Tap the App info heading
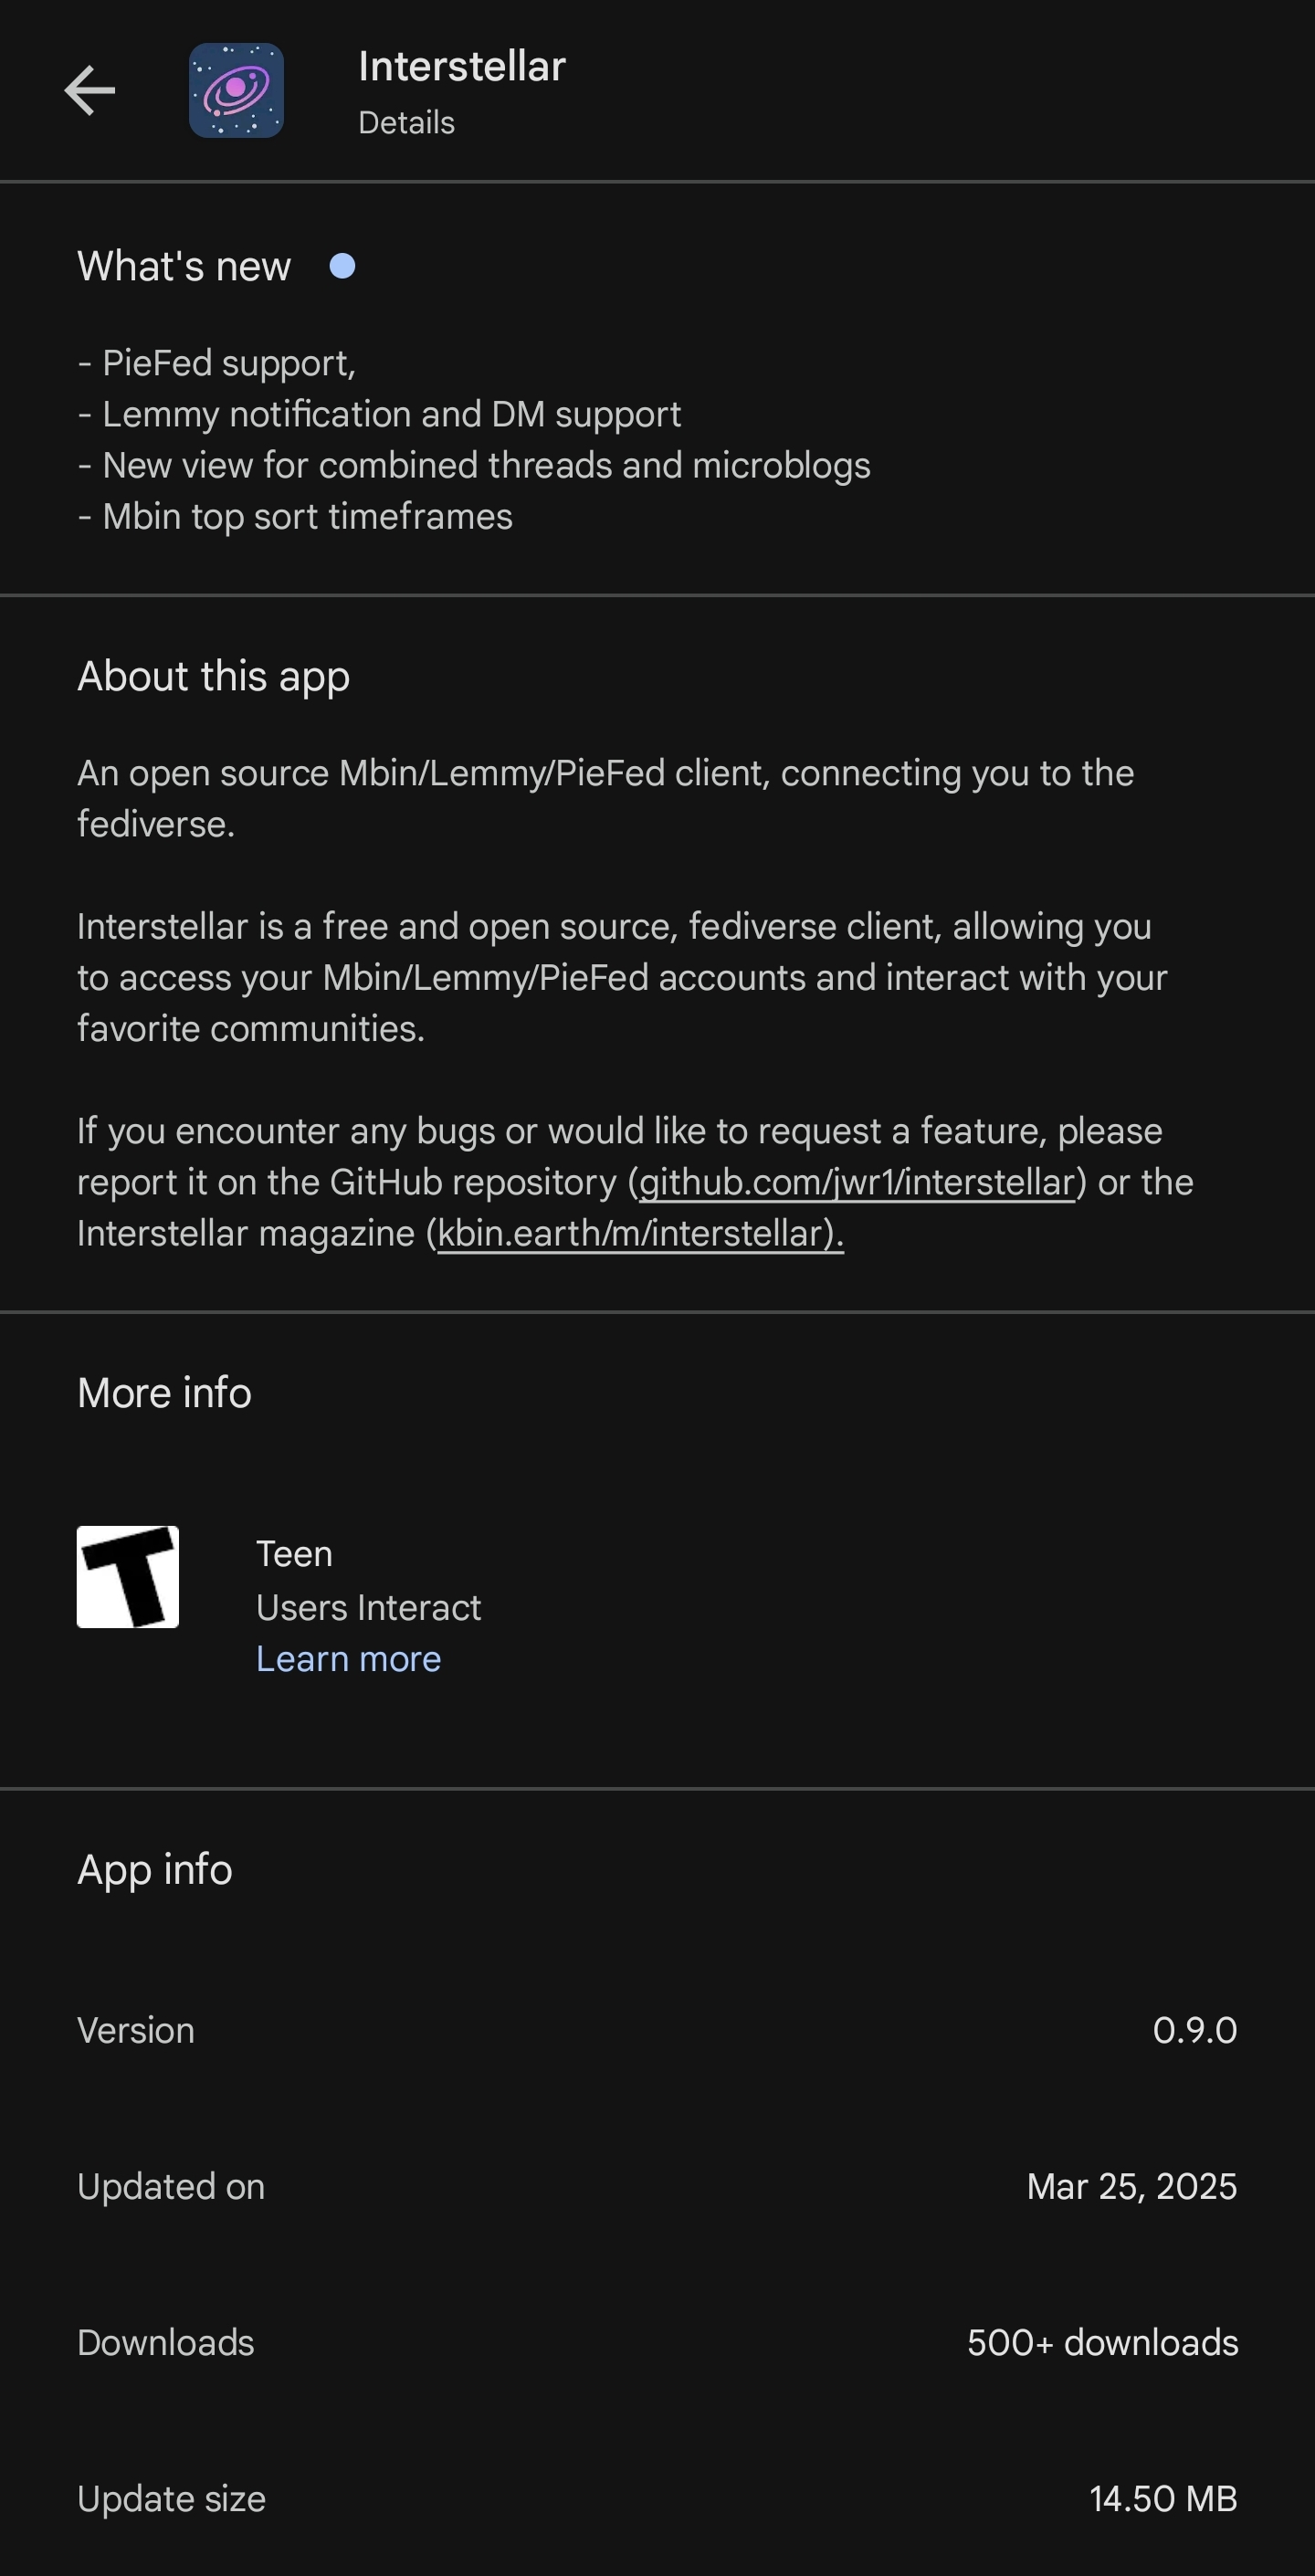This screenshot has width=1315, height=2576. point(155,1870)
